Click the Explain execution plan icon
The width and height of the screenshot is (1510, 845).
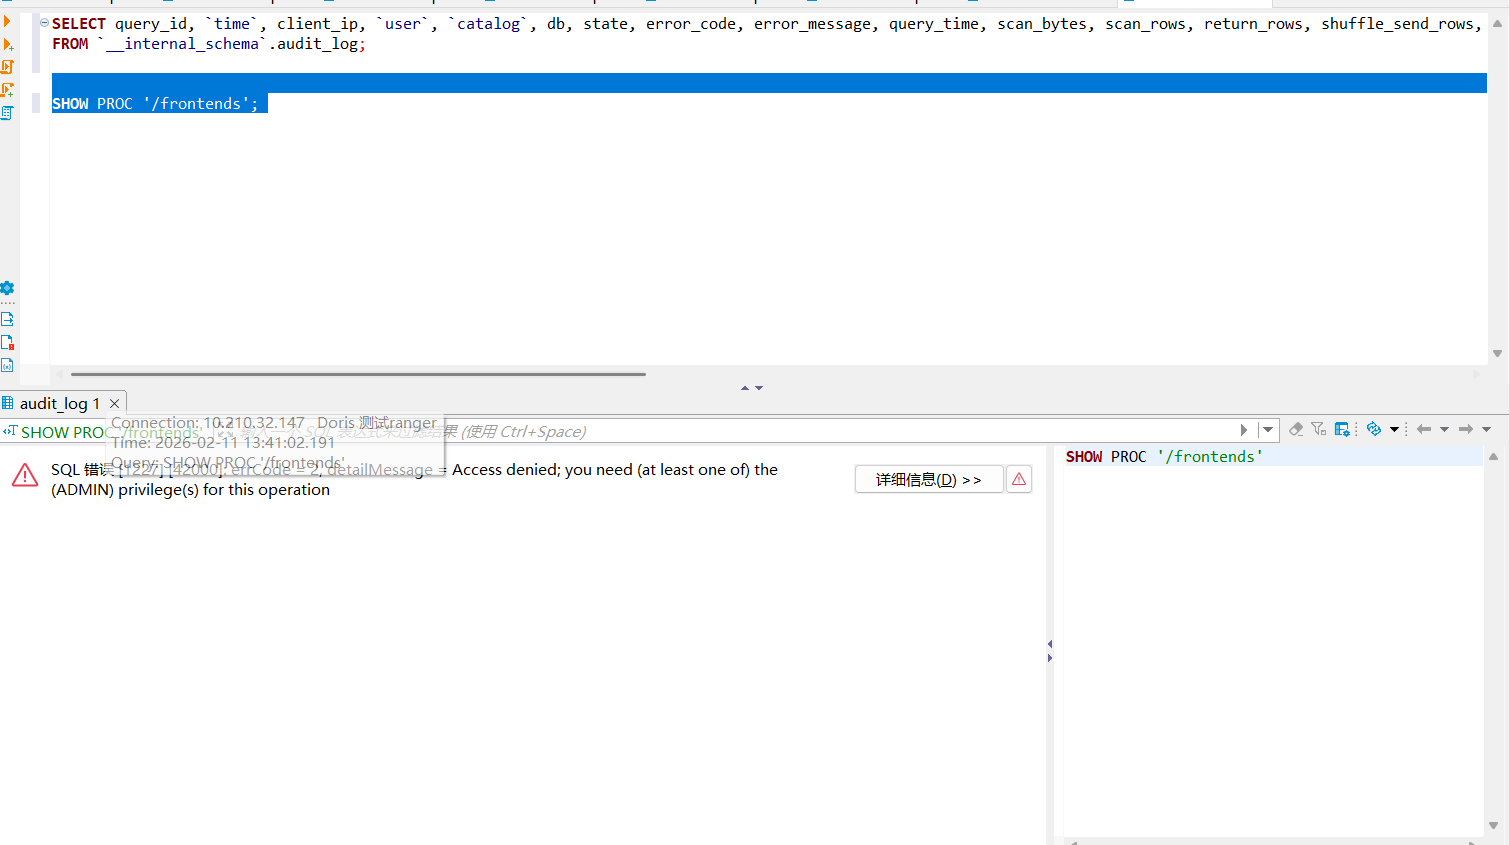pos(7,113)
